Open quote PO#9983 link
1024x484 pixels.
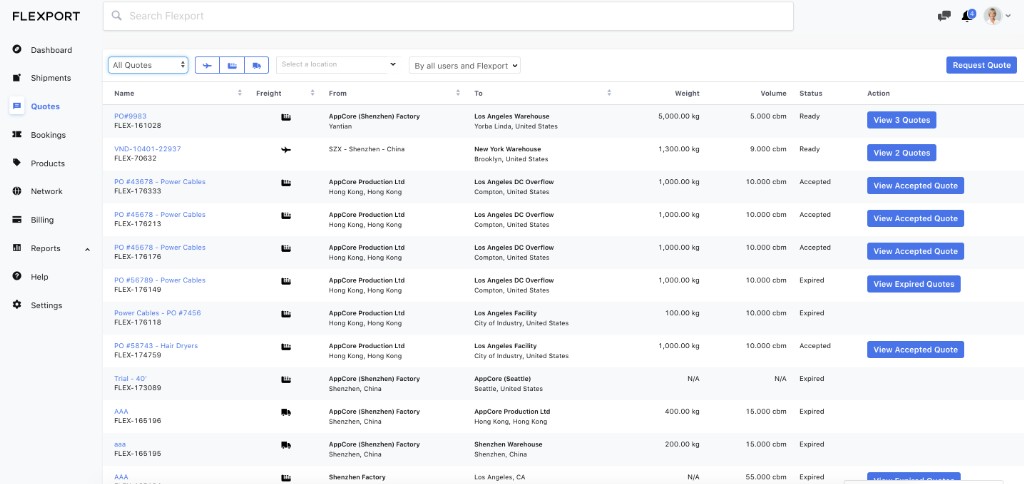click(x=130, y=116)
